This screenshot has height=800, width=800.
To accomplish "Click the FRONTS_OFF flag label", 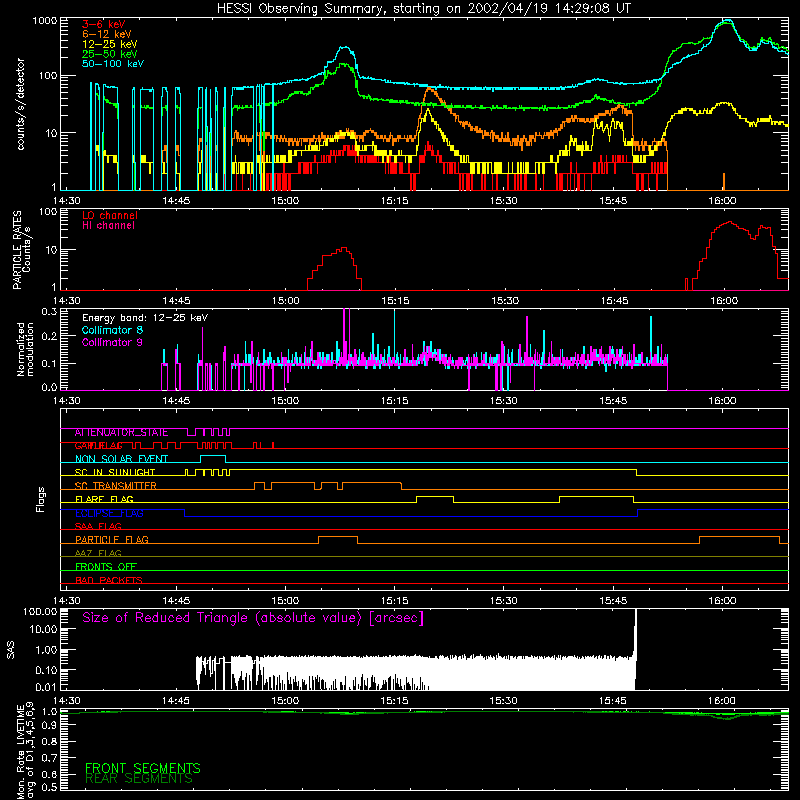I will click(106, 567).
